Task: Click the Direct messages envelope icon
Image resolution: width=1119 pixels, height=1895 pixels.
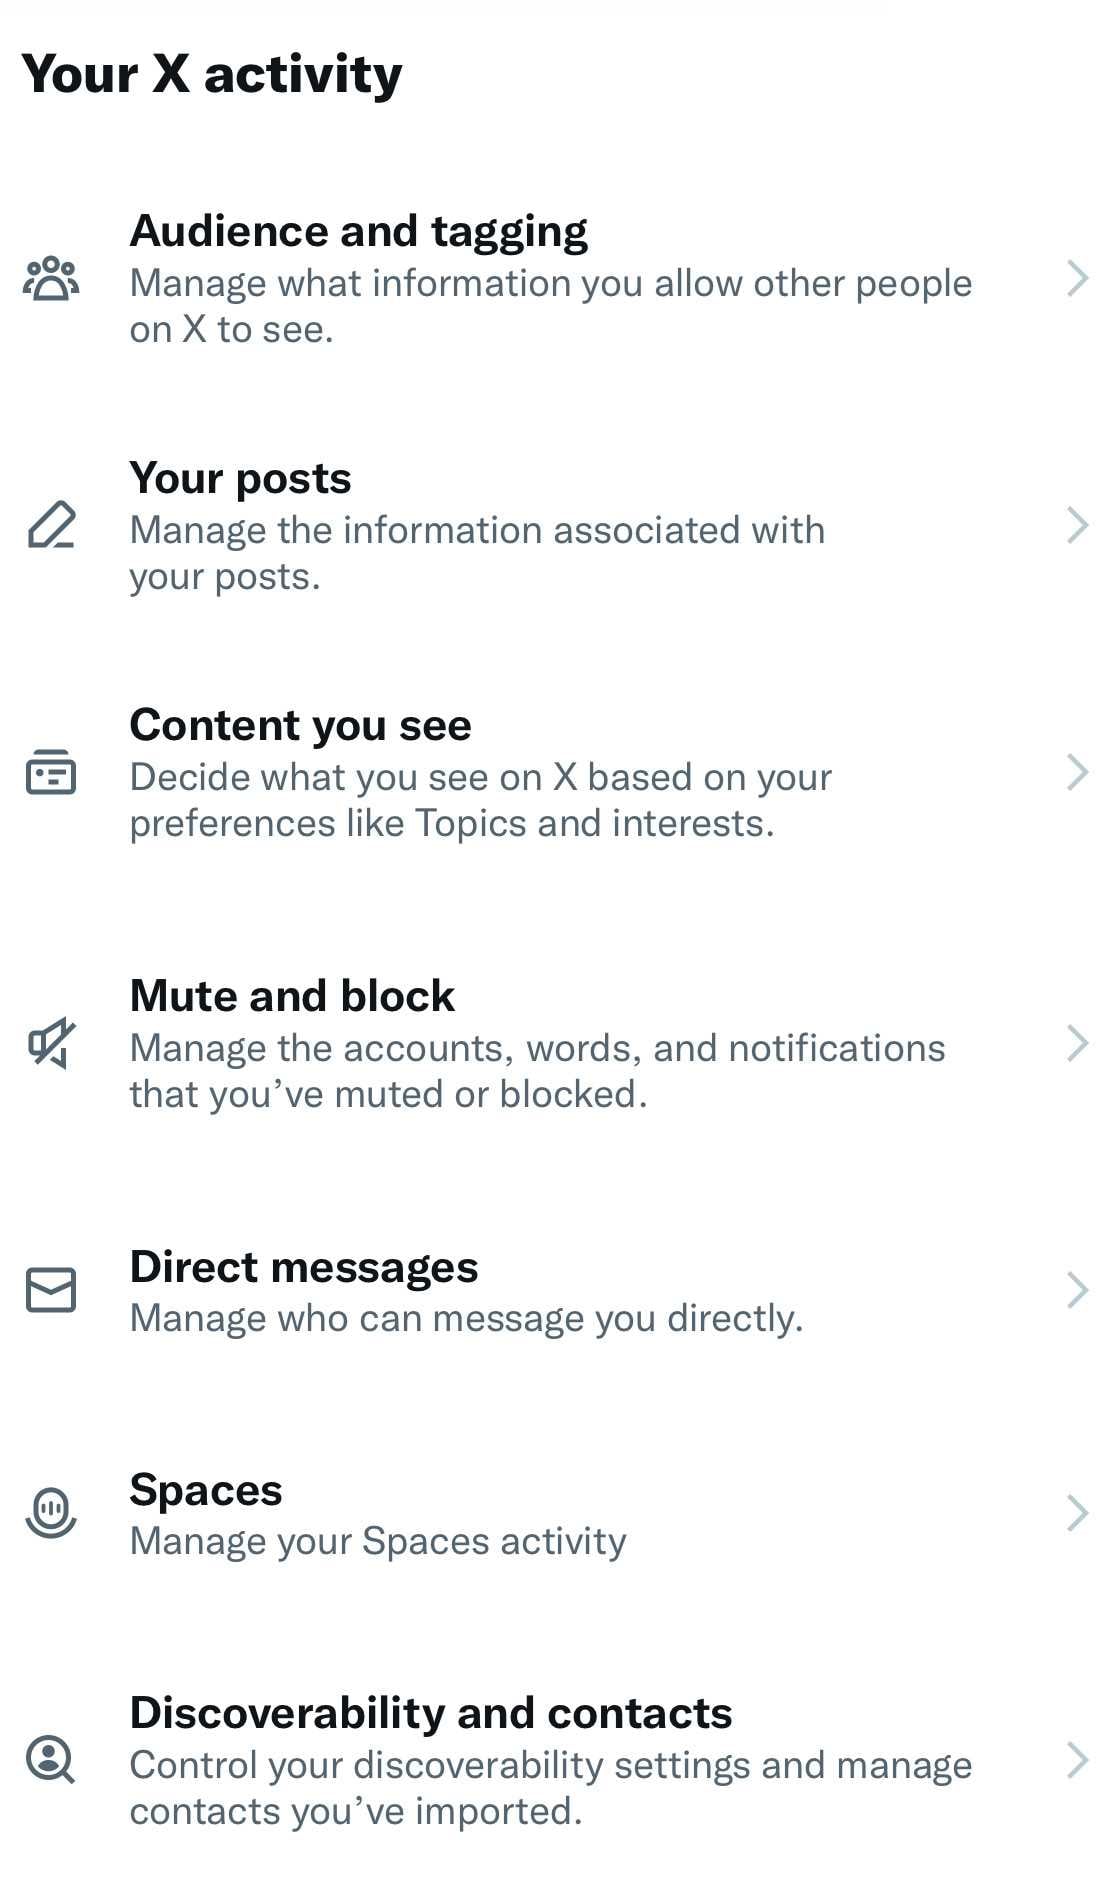Action: (x=51, y=1290)
